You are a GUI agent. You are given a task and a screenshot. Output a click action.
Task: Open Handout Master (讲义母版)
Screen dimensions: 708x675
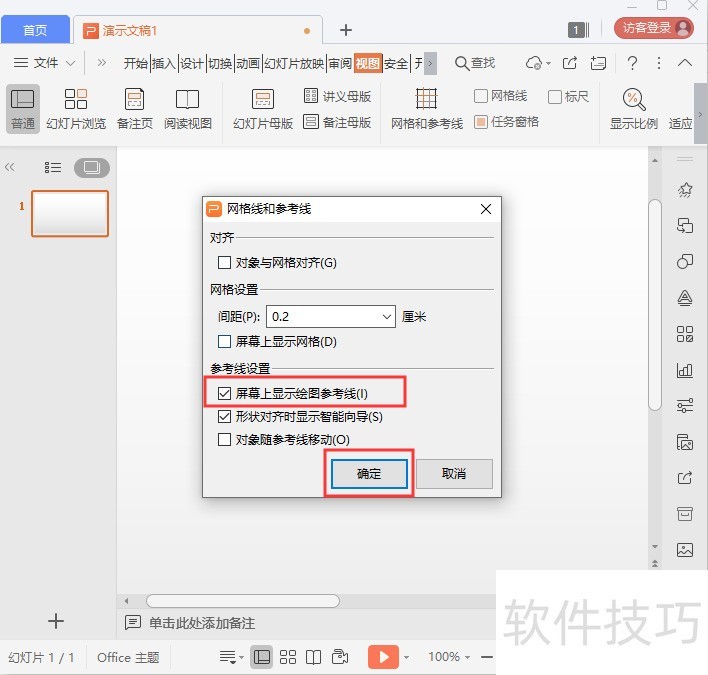[x=337, y=96]
